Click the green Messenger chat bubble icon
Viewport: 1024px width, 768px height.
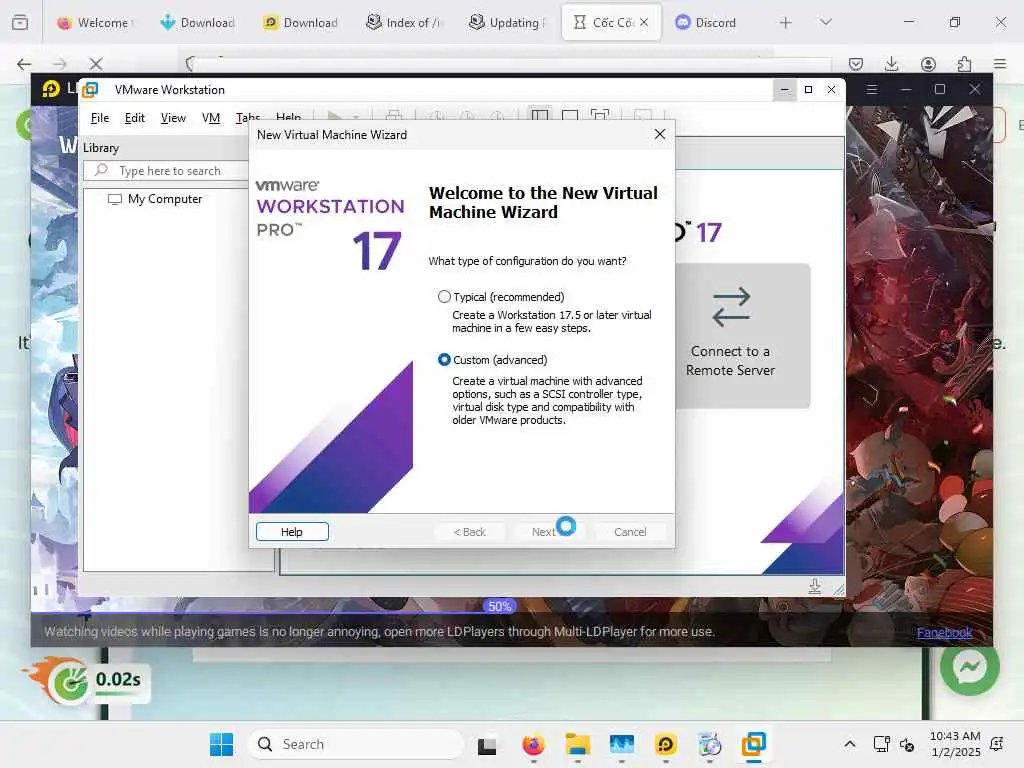tap(970, 667)
